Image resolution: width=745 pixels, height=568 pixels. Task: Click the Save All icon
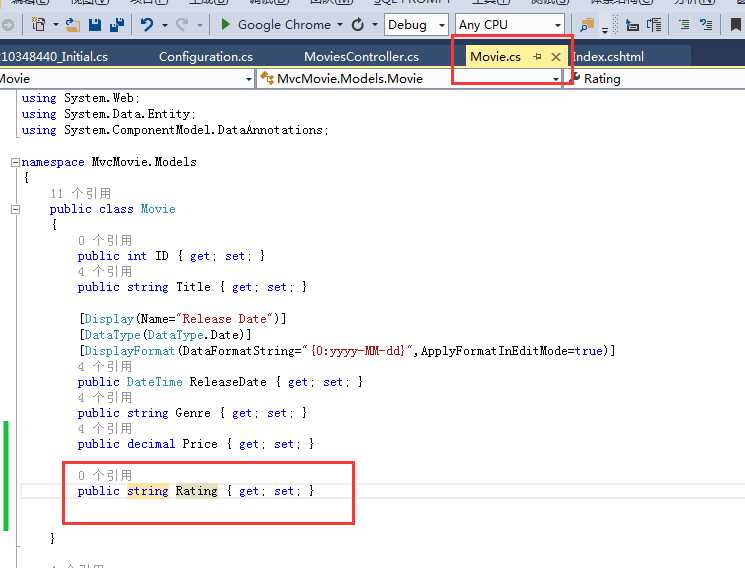117,24
